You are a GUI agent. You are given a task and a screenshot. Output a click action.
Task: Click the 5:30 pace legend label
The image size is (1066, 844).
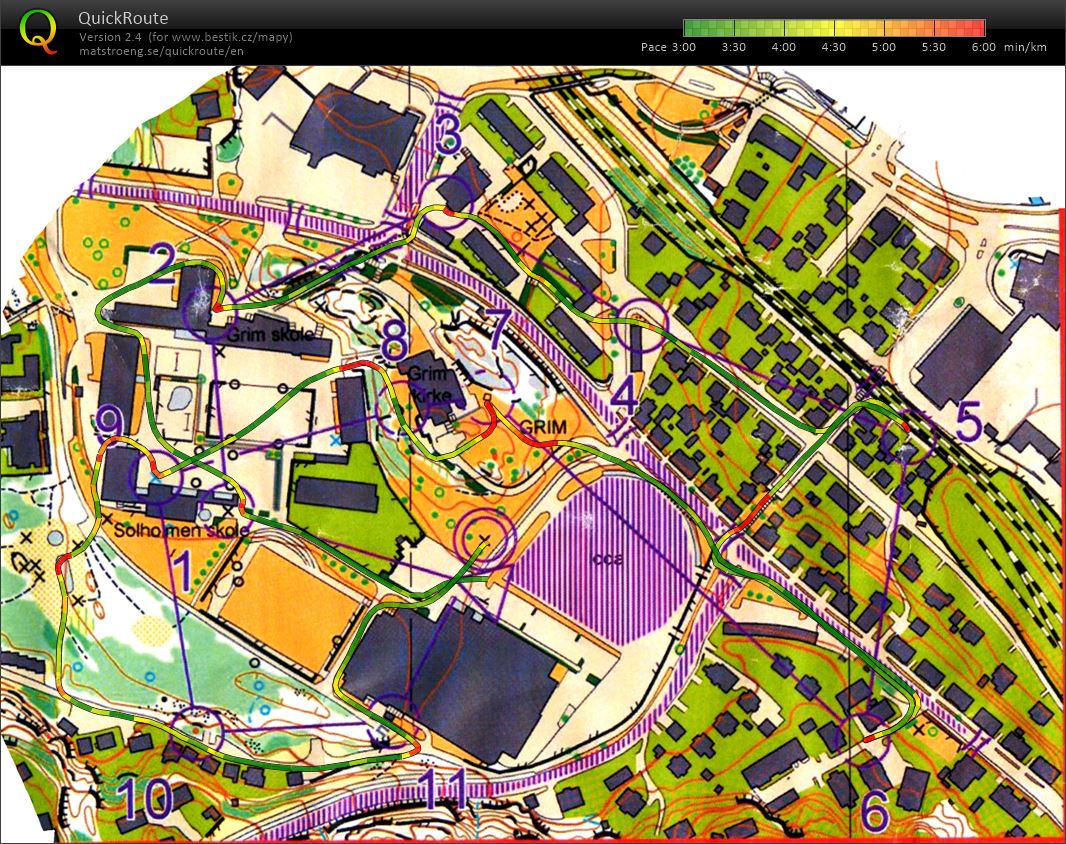point(933,47)
